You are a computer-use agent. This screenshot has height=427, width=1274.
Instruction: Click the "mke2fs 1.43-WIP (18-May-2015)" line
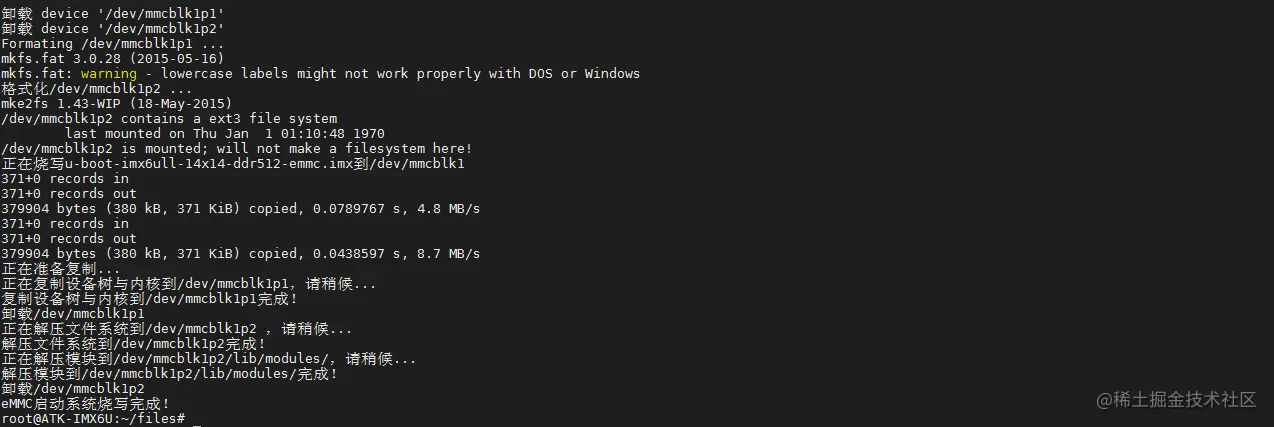pyautogui.click(x=117, y=104)
